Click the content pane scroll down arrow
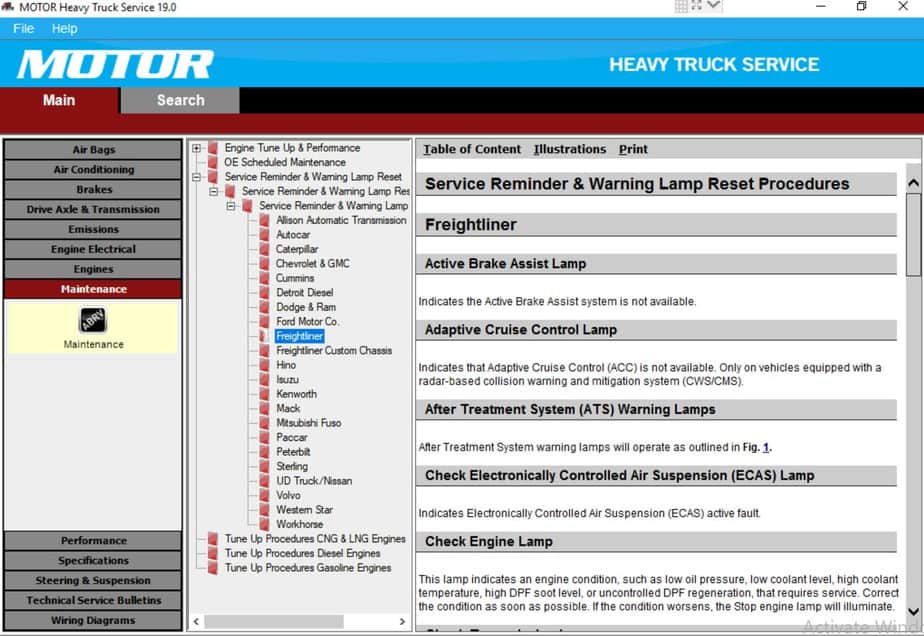Screen dimensions: 924x636 (912, 612)
